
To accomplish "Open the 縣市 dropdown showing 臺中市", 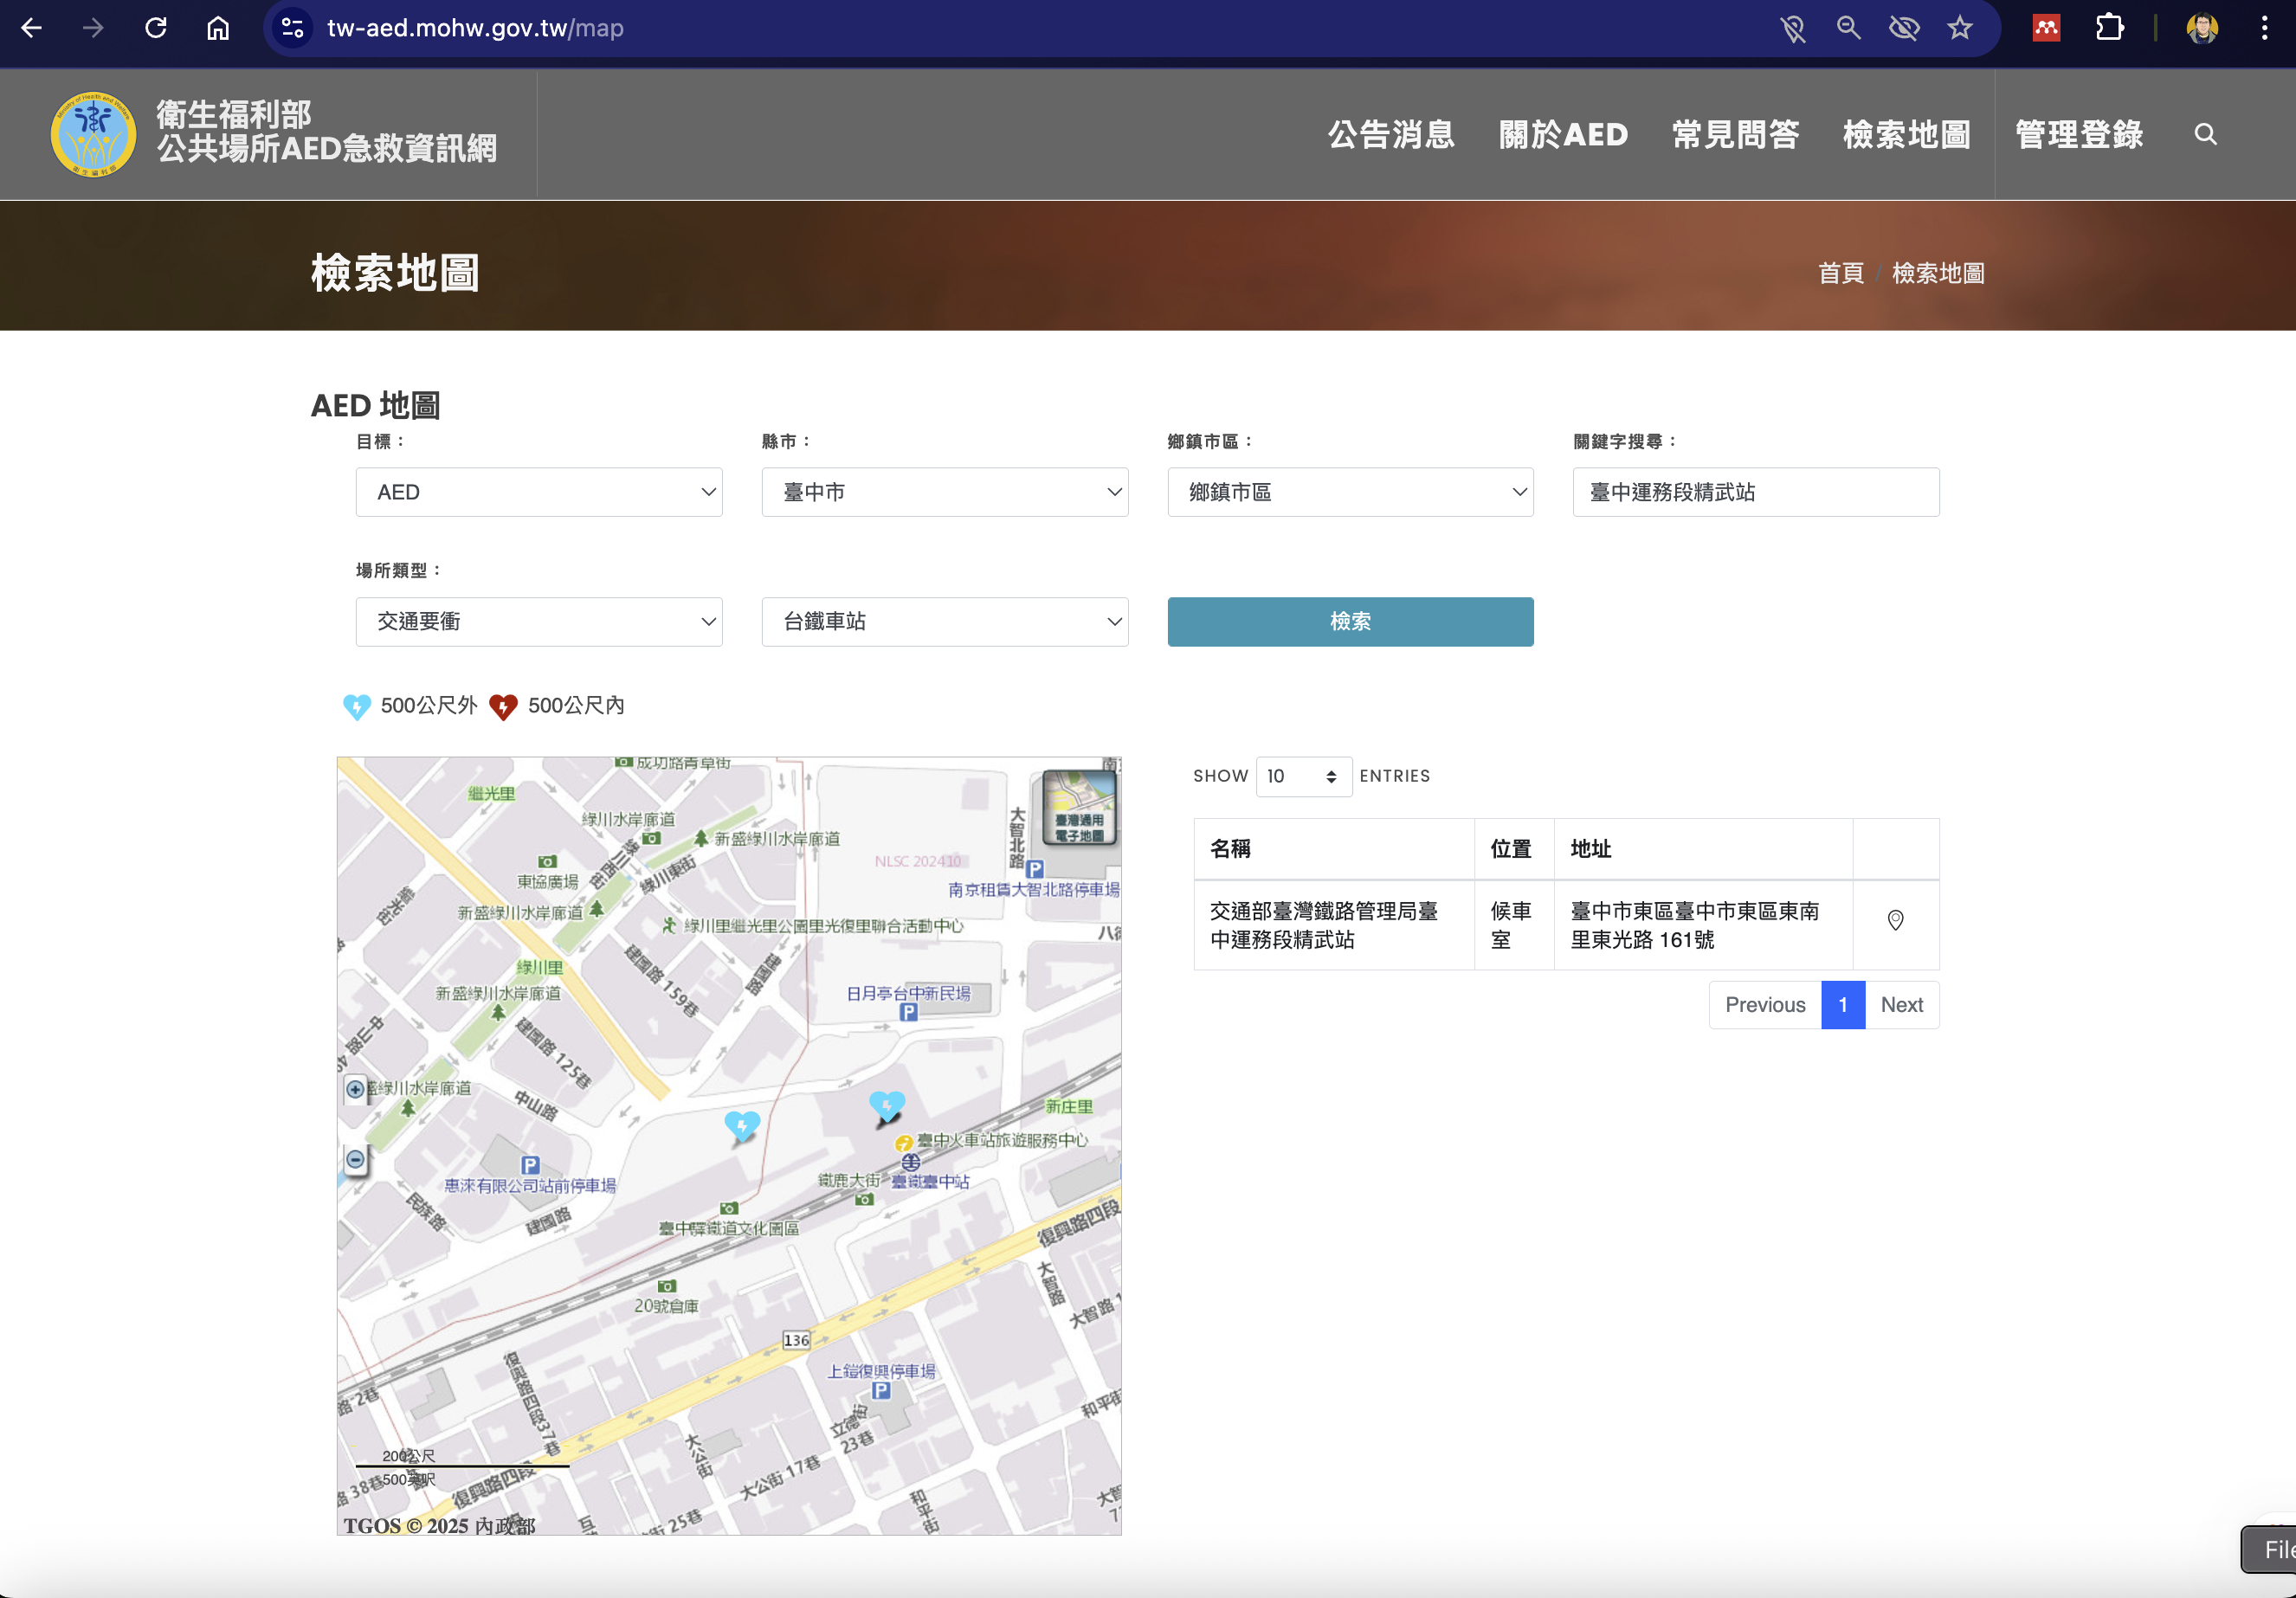I will (944, 492).
